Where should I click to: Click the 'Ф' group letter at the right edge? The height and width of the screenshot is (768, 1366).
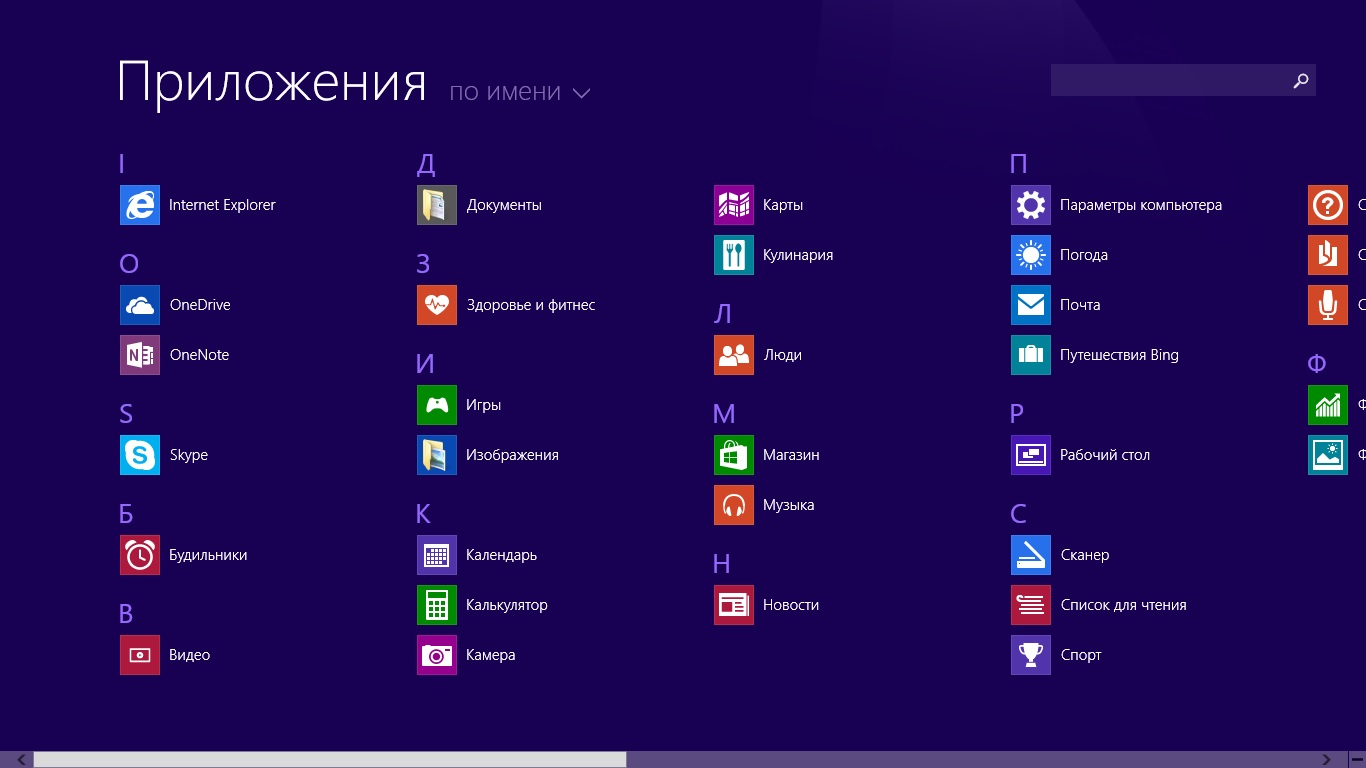click(x=1317, y=364)
